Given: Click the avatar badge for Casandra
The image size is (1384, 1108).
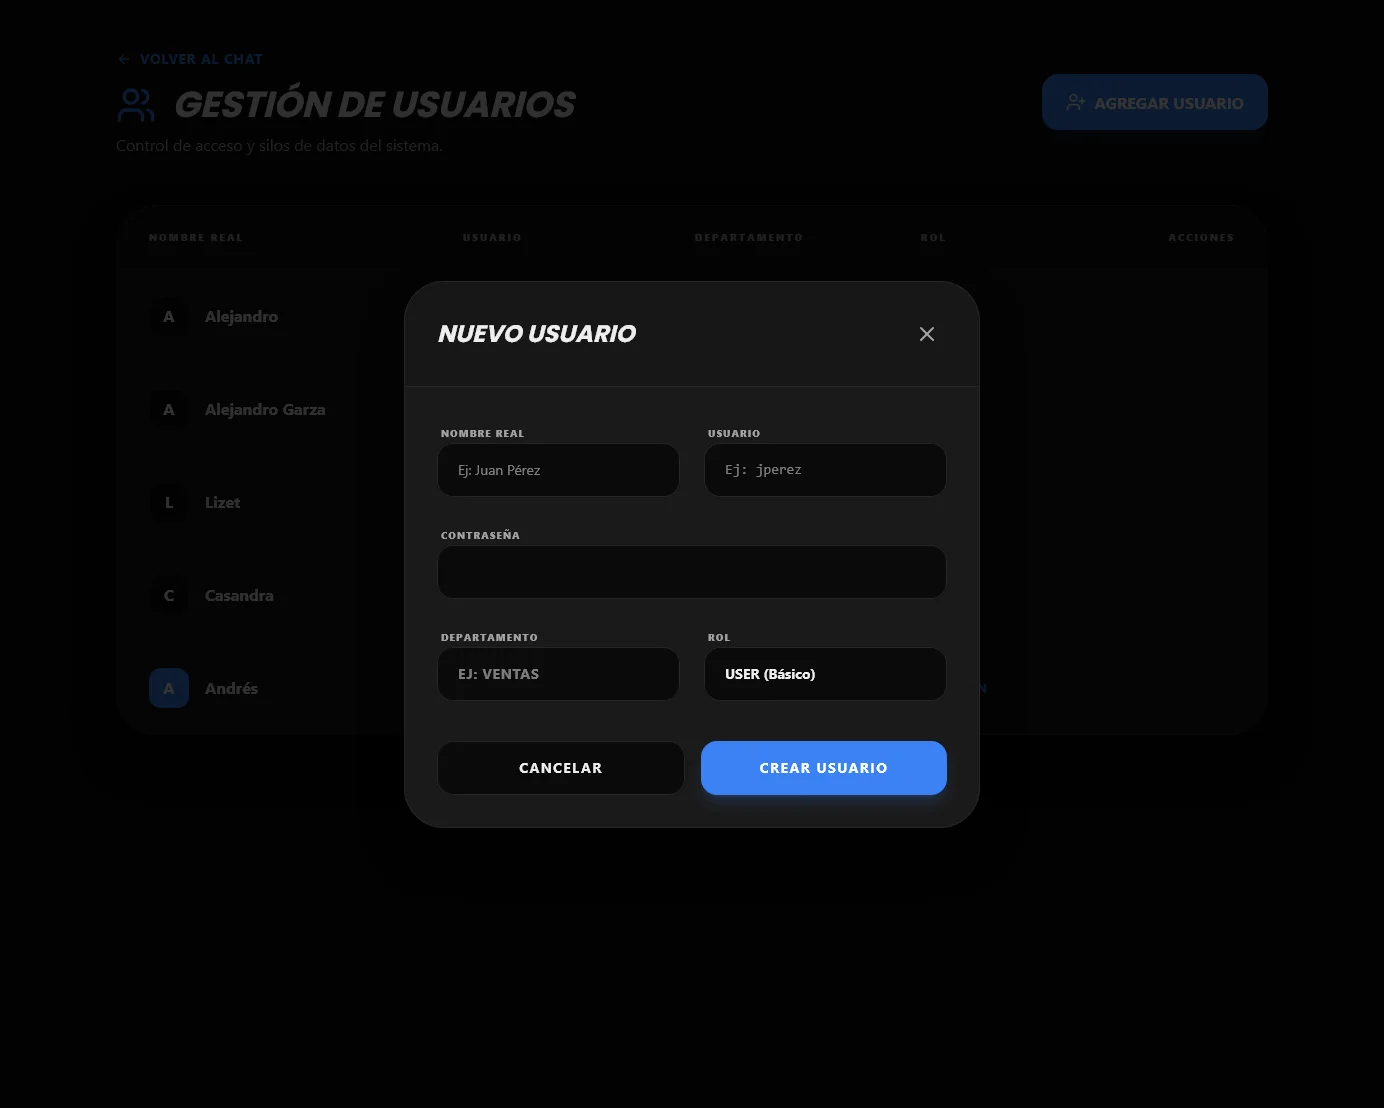Looking at the screenshot, I should [169, 595].
